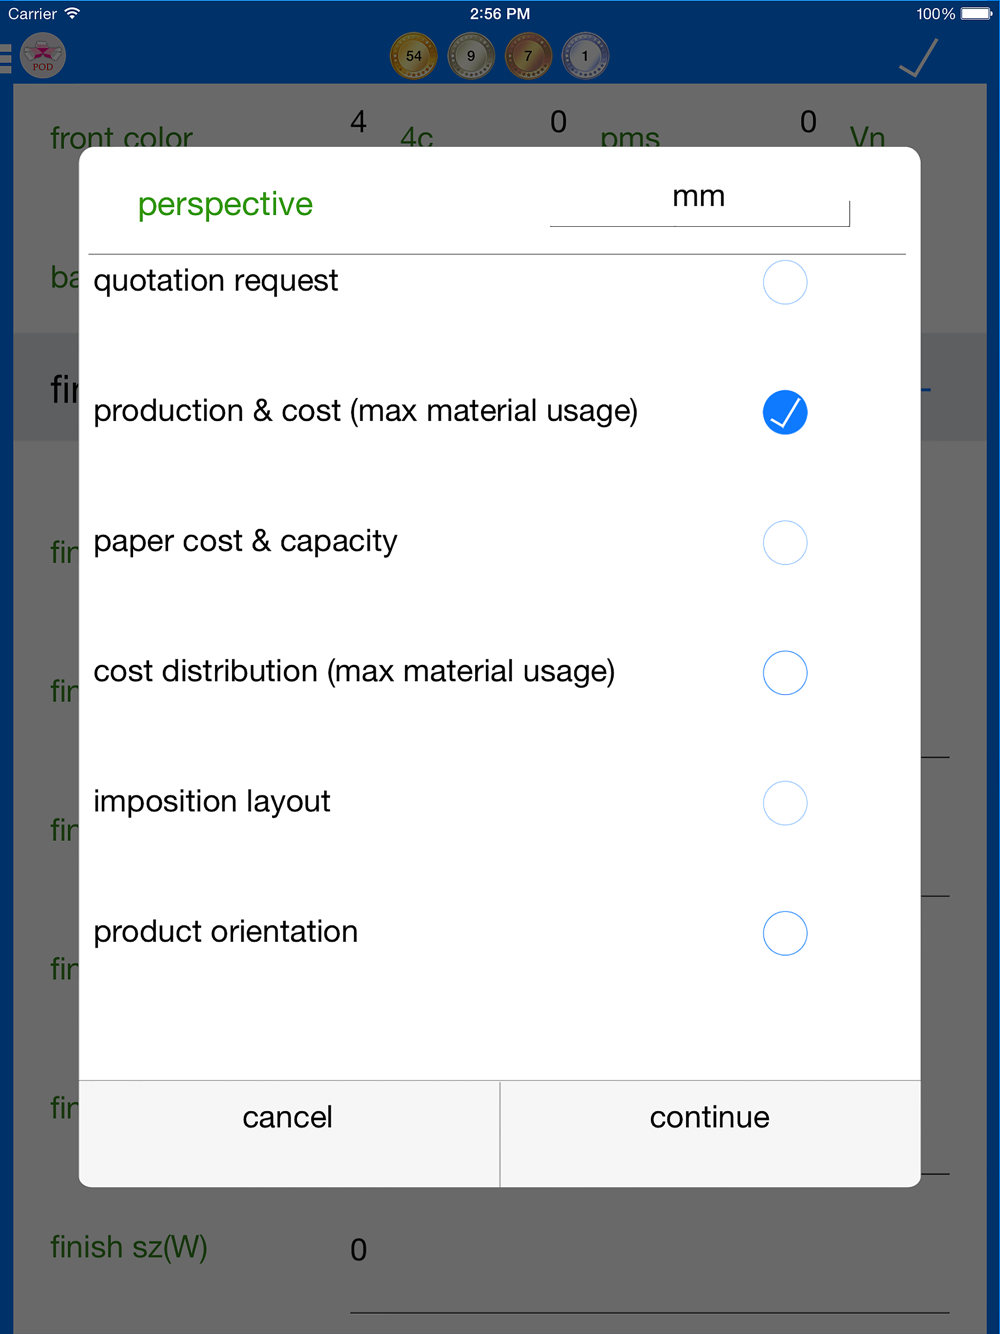Open the hamburger menu at top left
The height and width of the screenshot is (1334, 1000).
[x=6, y=57]
